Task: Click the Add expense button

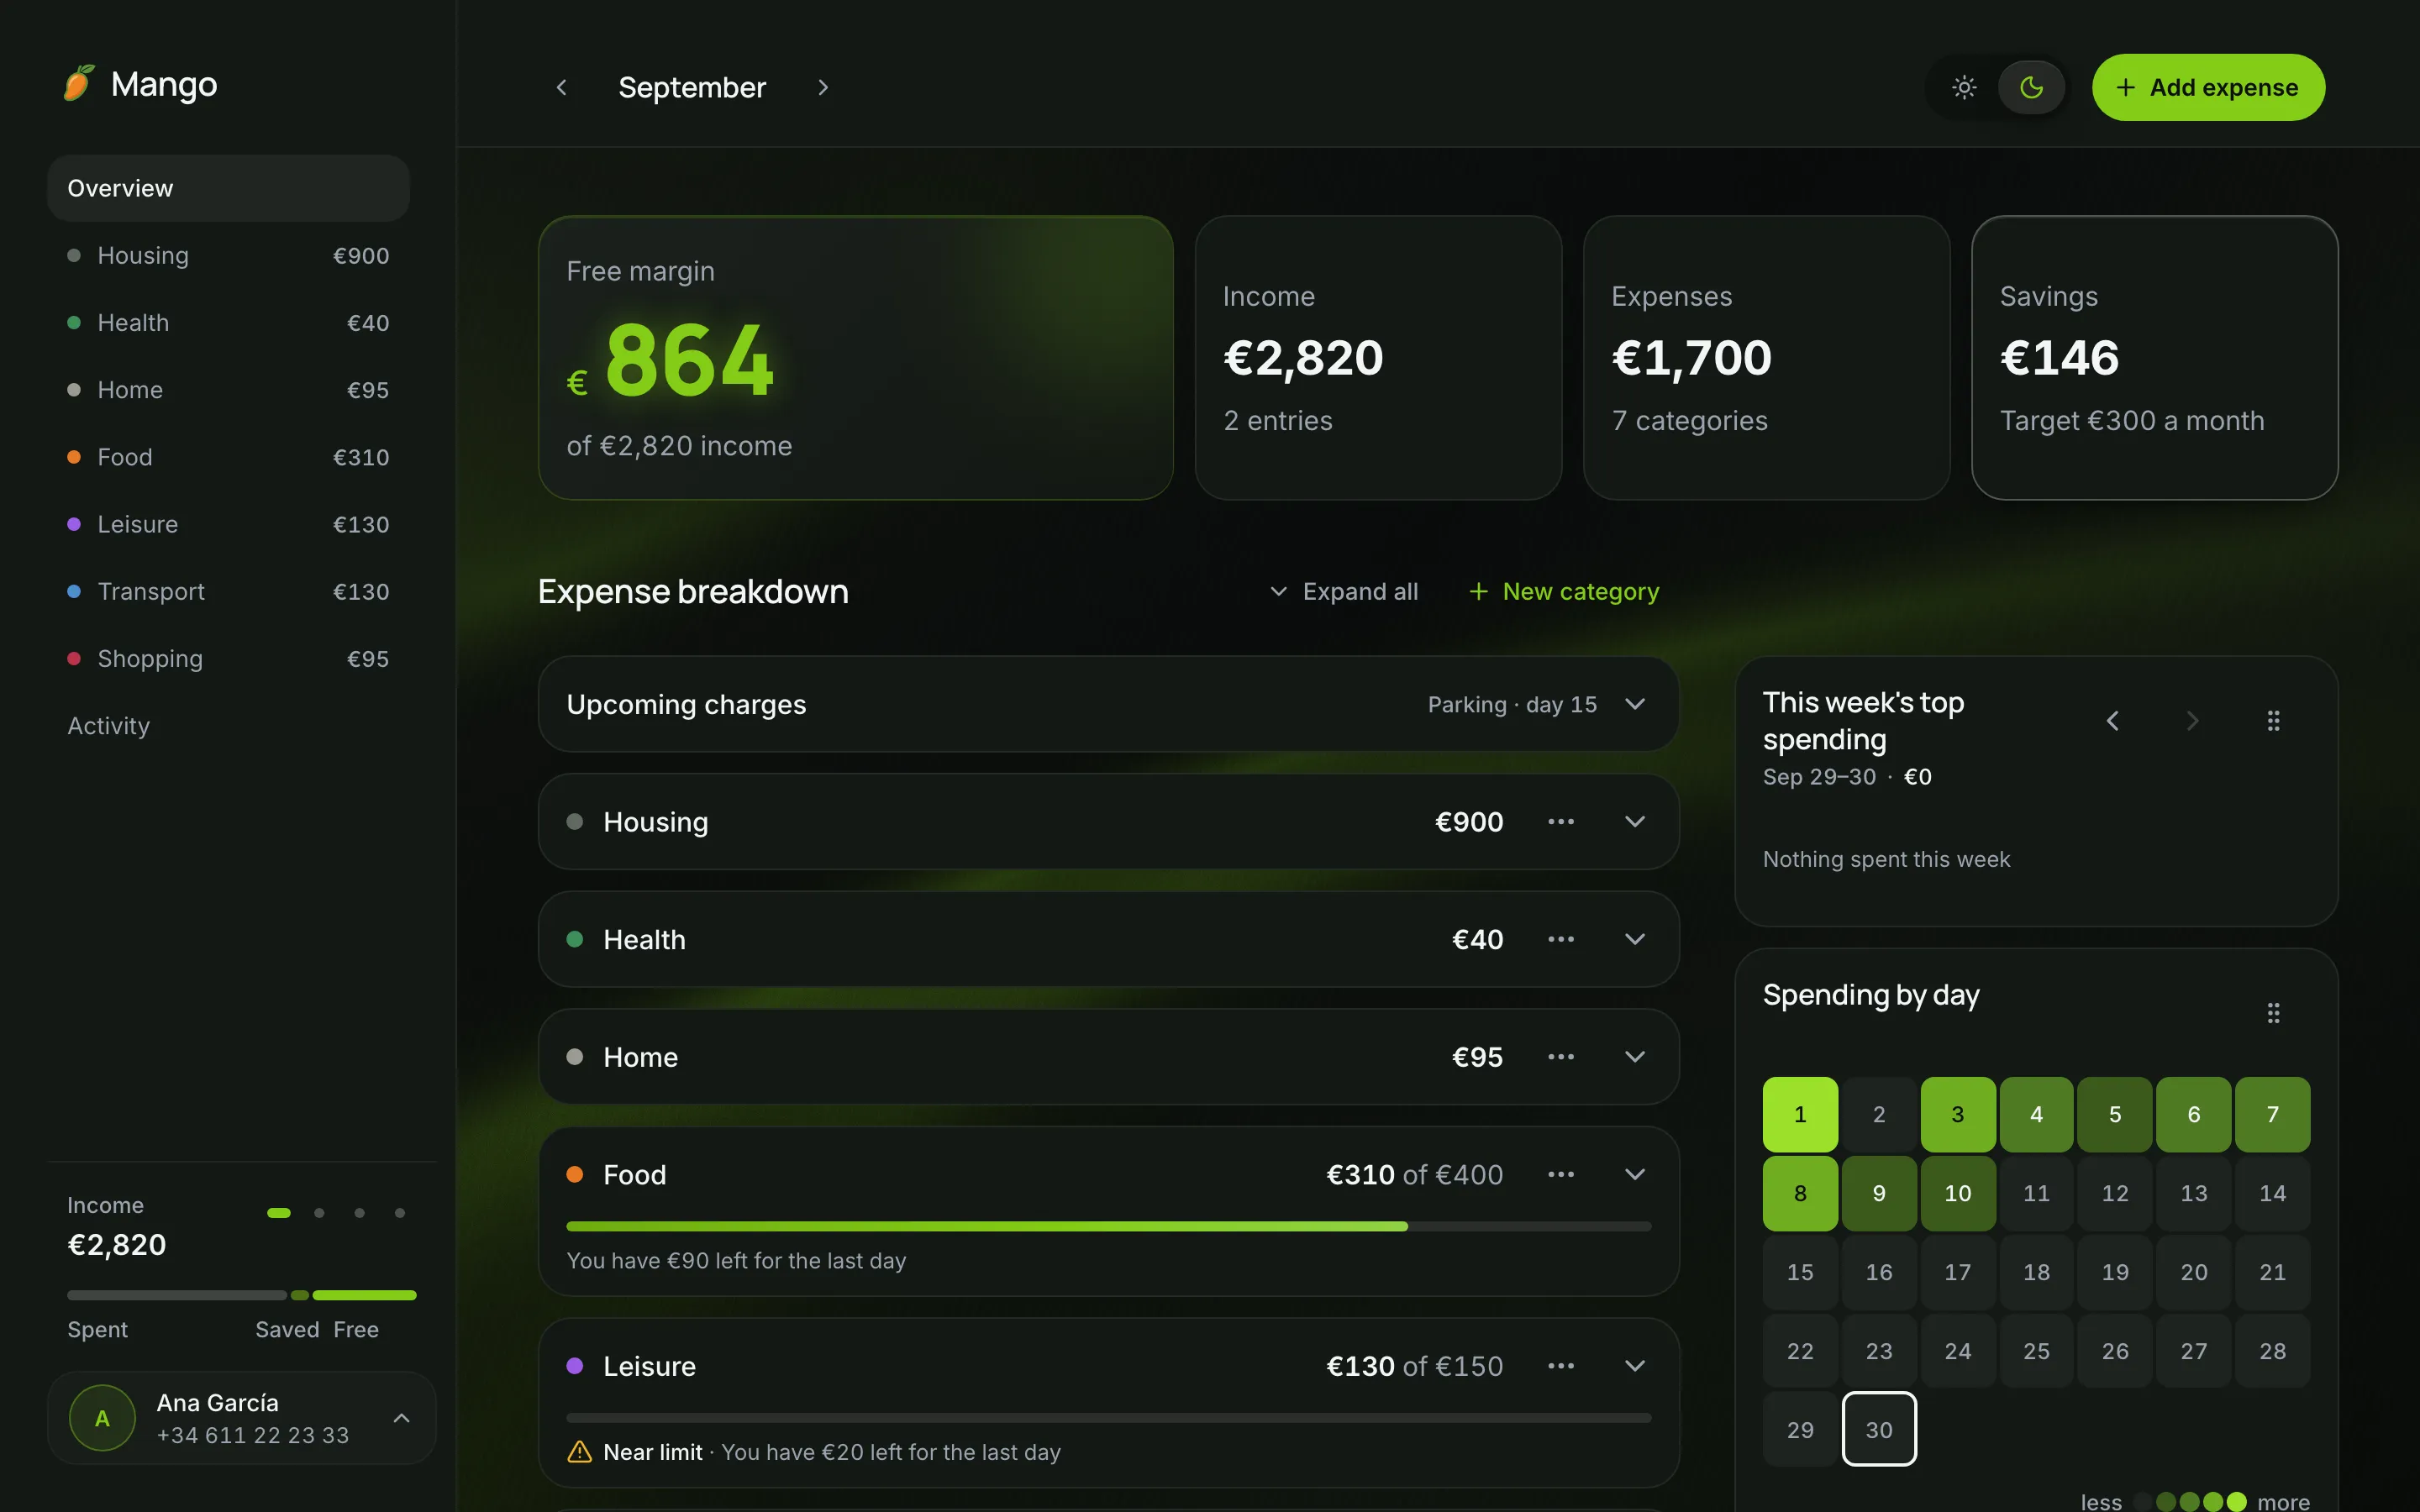Action: [2208, 87]
